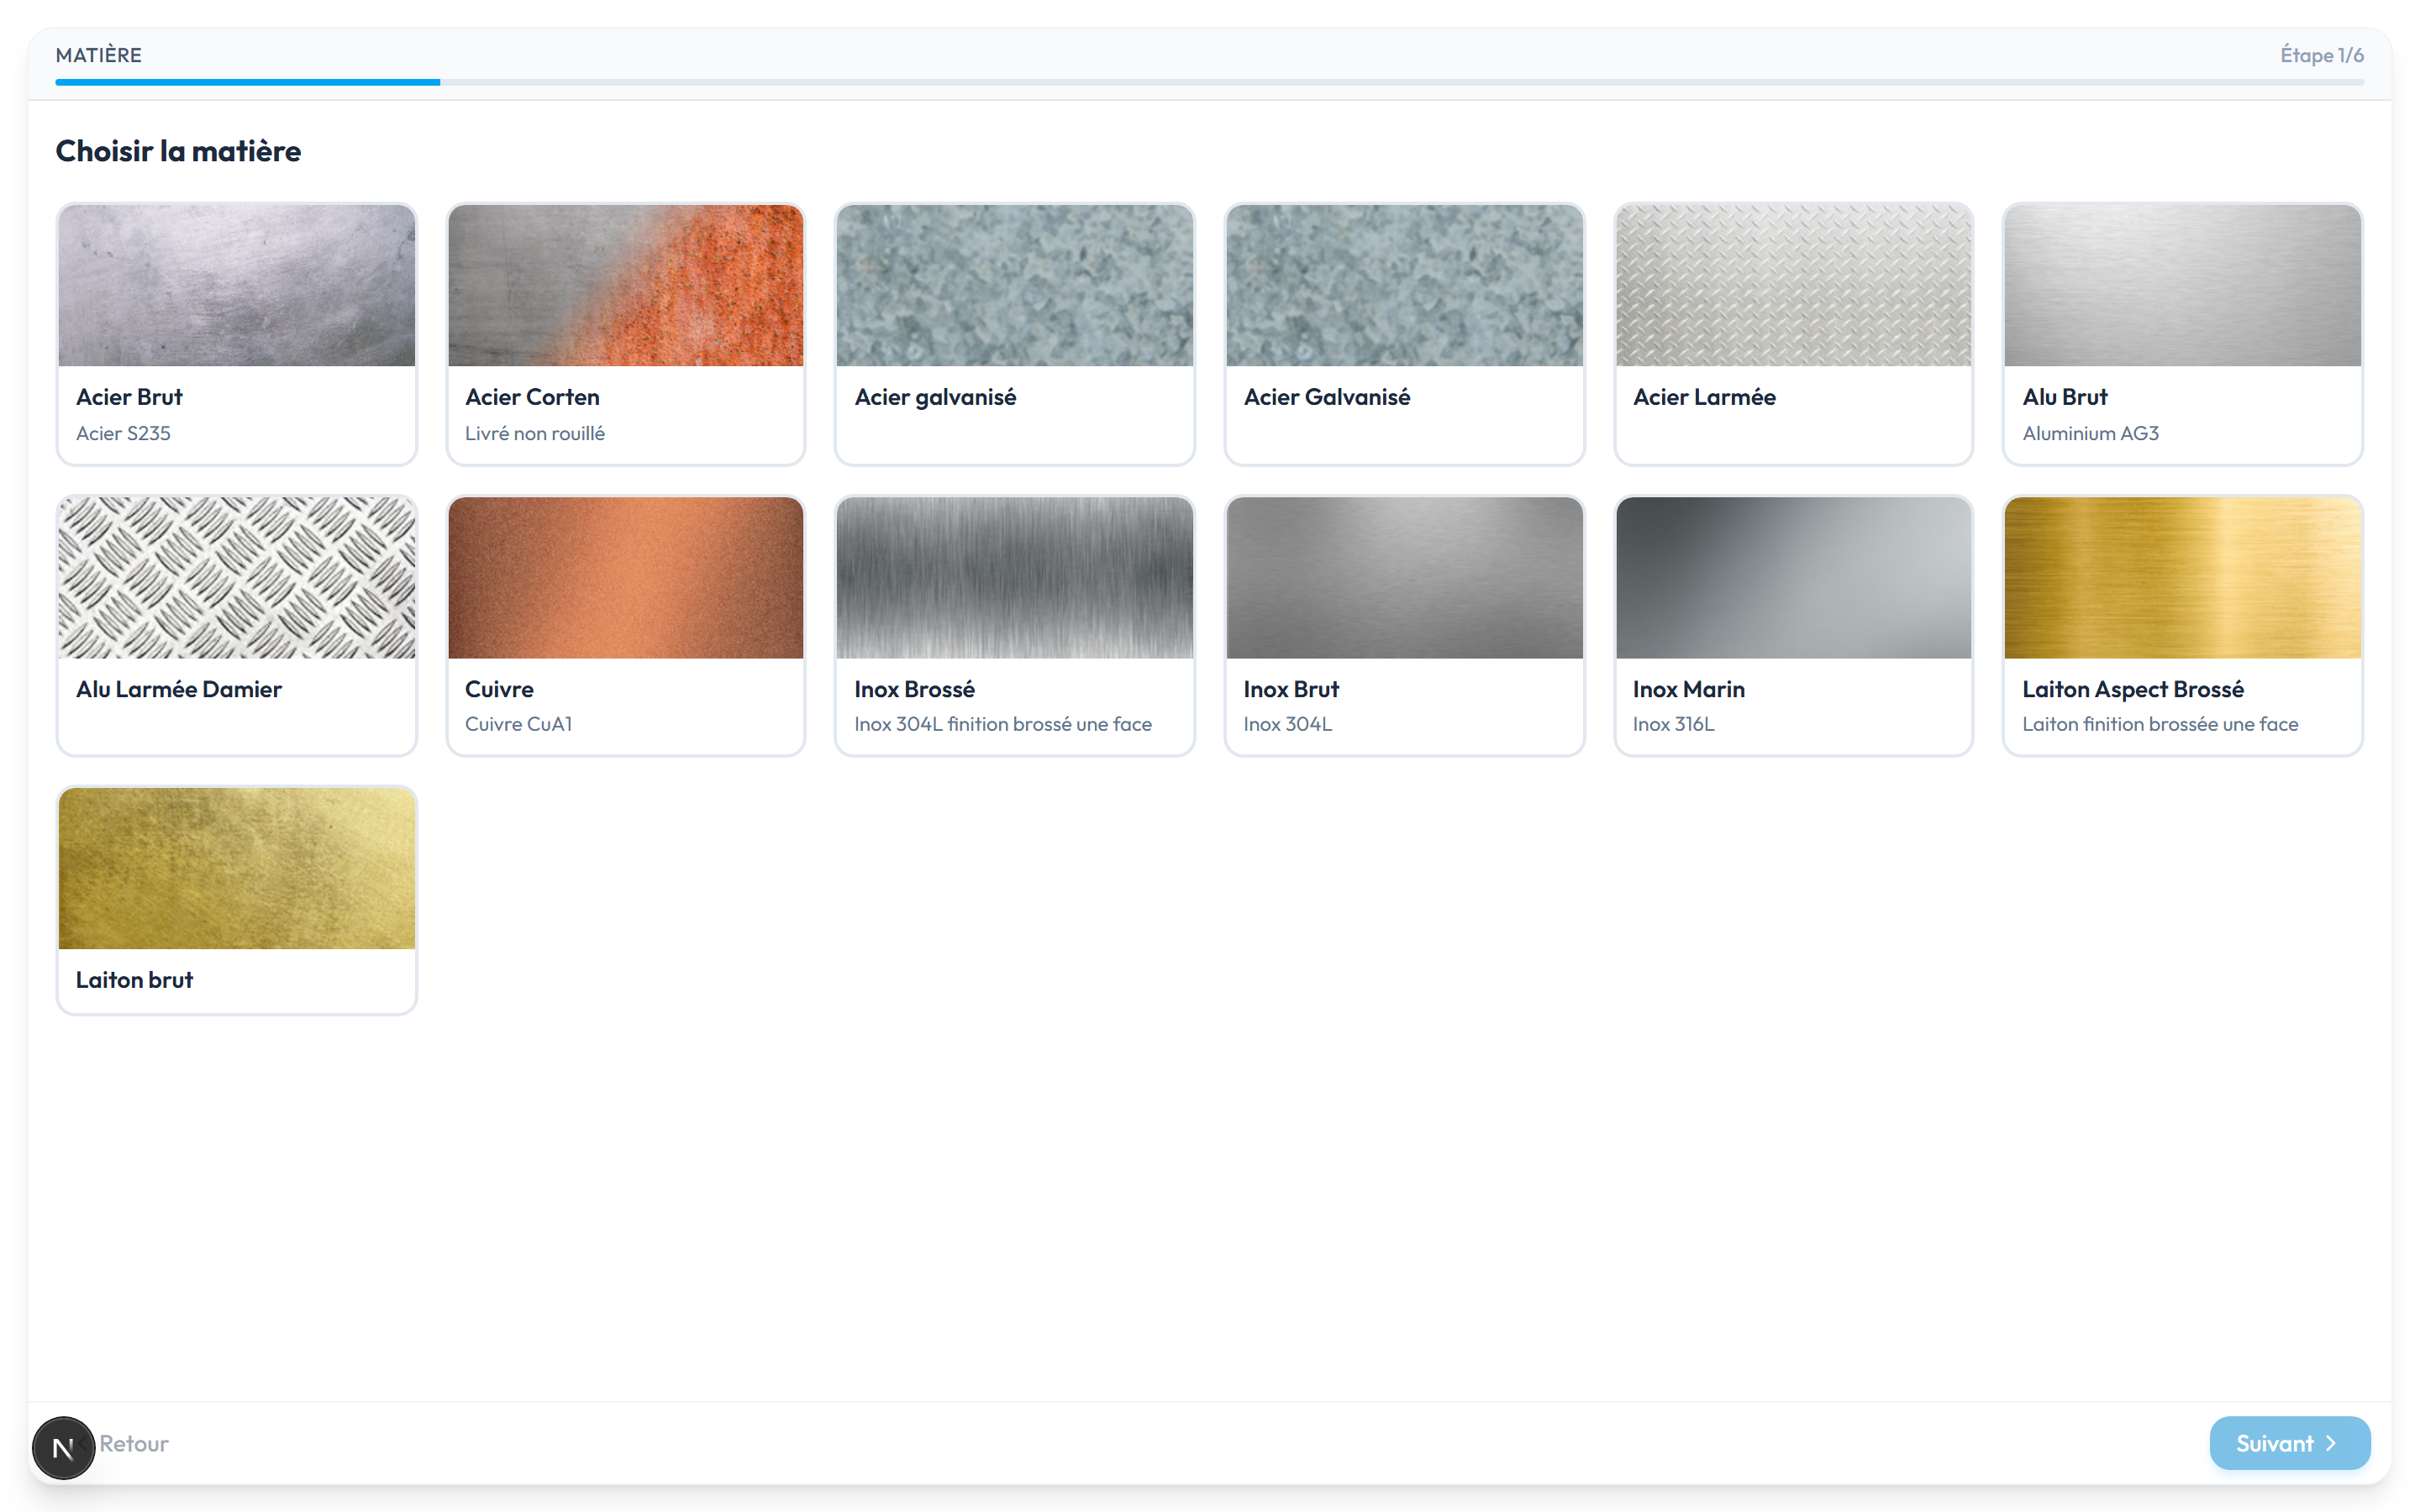Viewport: 2420px width, 1512px height.
Task: Click the "Inox 316L" subtitle
Action: [x=1673, y=724]
